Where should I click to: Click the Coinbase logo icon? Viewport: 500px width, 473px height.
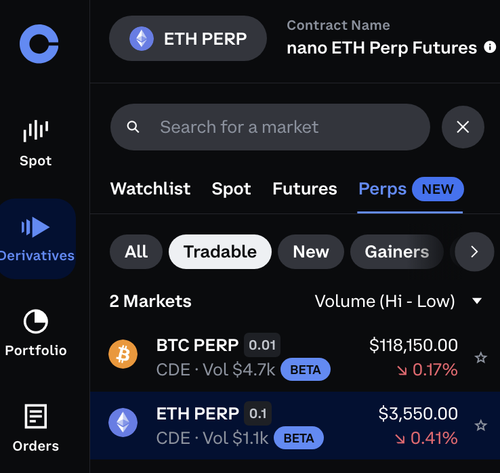[x=39, y=44]
